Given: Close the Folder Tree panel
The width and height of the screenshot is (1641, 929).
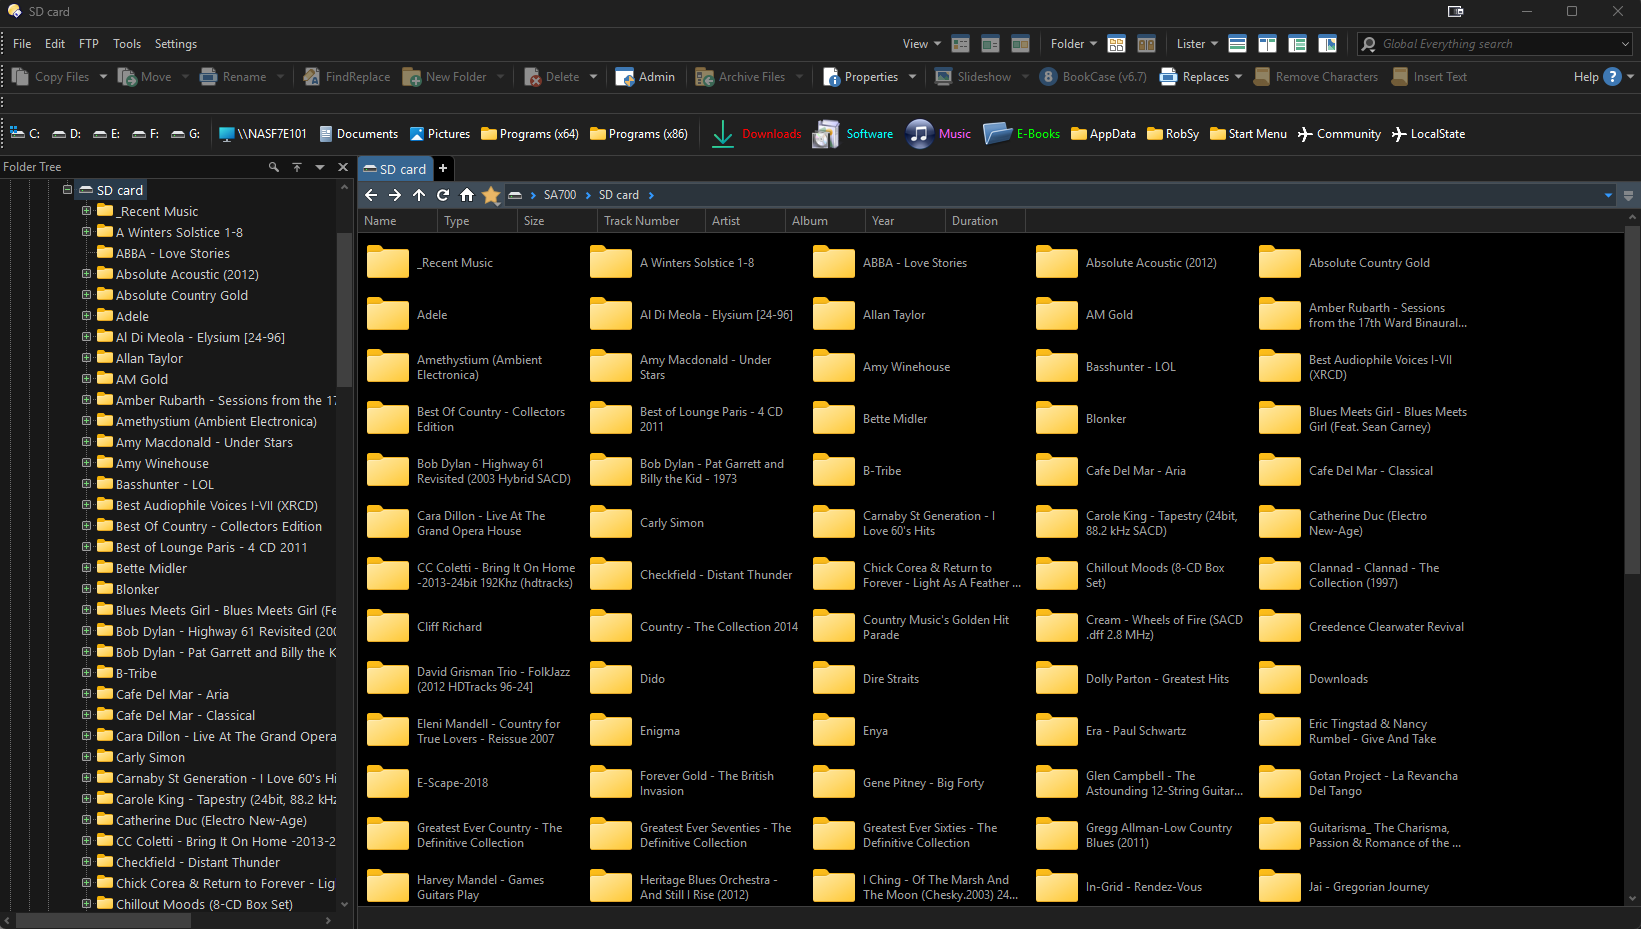Looking at the screenshot, I should click(343, 167).
